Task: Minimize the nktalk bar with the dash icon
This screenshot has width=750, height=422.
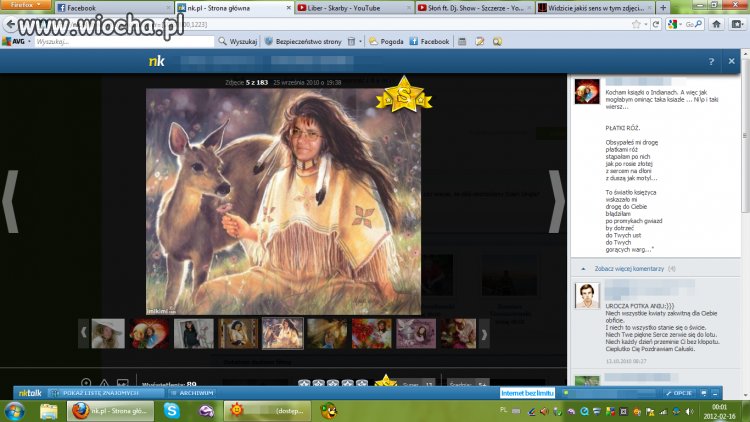Action: [x=715, y=393]
